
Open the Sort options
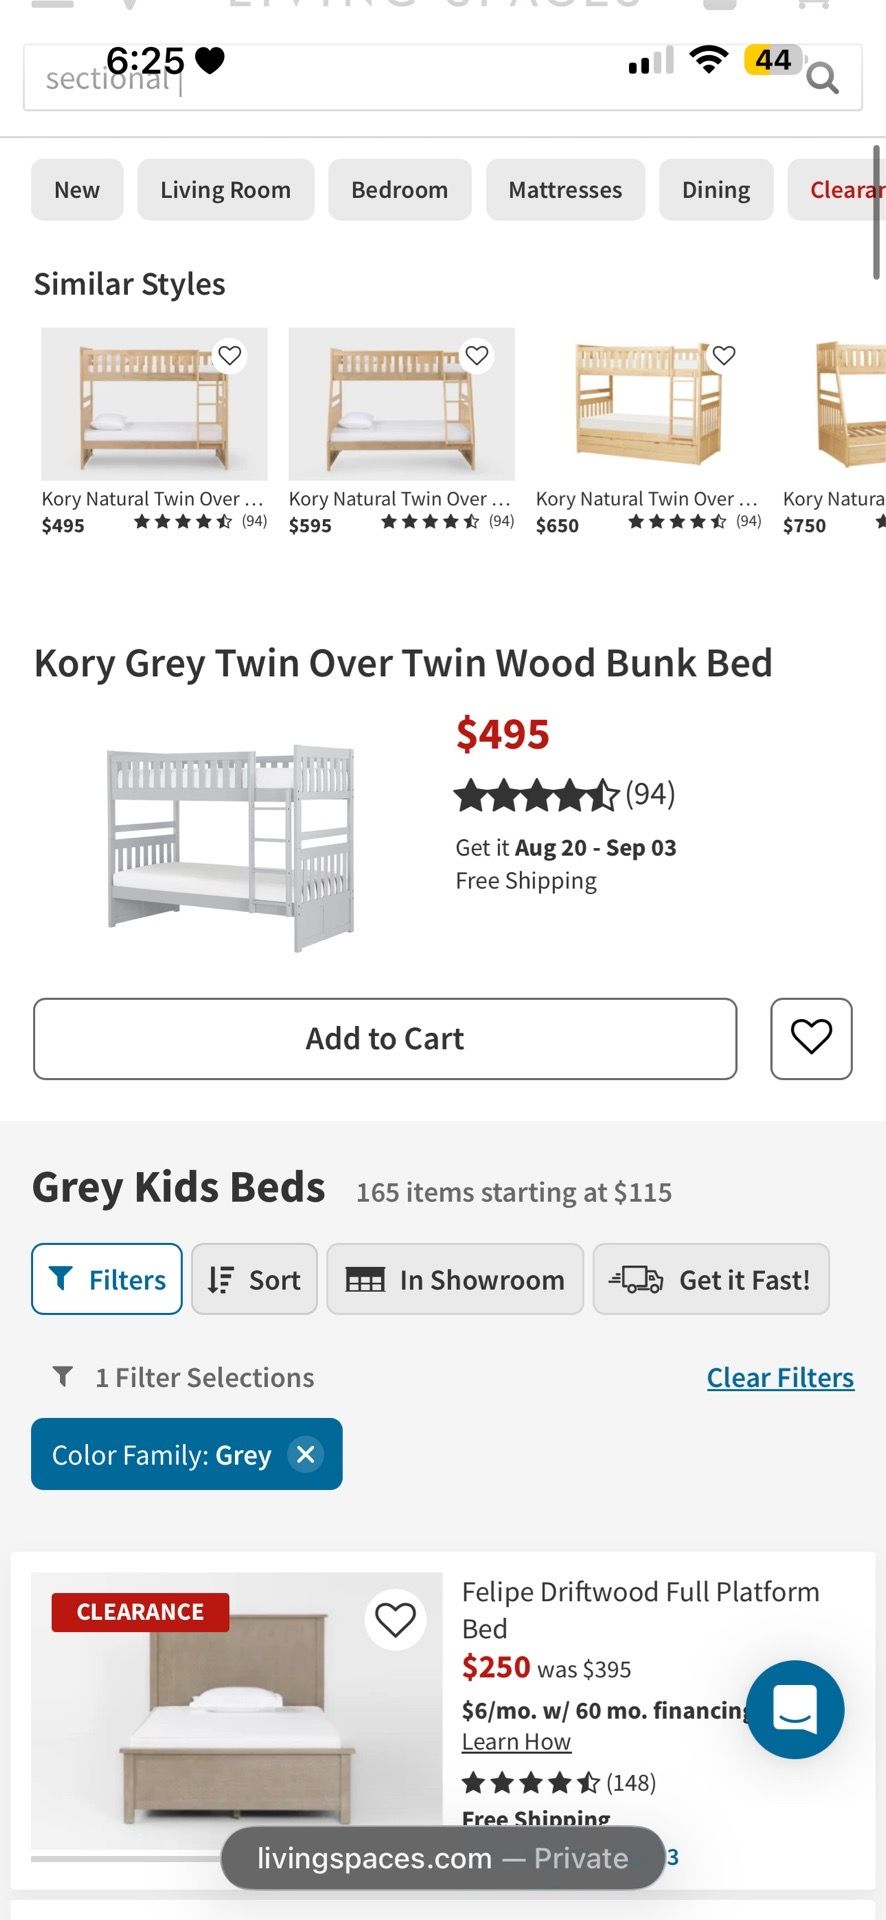[x=254, y=1279]
